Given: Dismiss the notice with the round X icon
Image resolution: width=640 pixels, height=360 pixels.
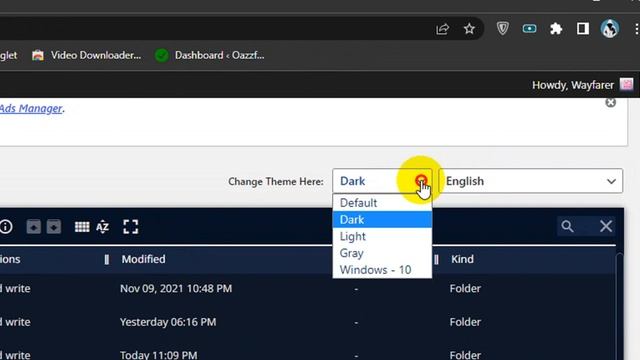Looking at the screenshot, I should 611,102.
